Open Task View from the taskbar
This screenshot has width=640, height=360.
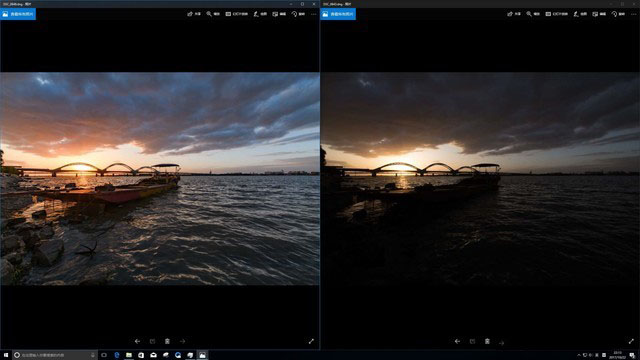(x=104, y=355)
